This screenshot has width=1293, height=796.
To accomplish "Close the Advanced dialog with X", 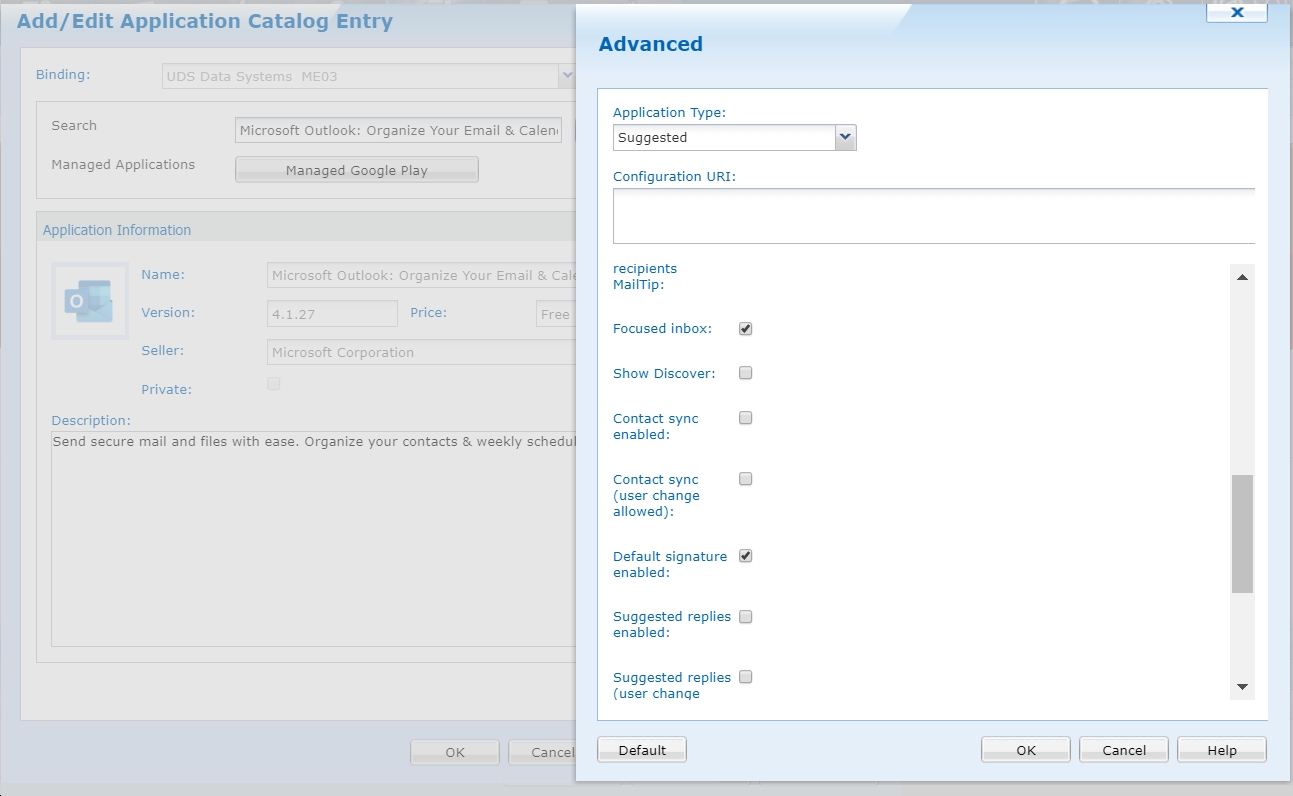I will pos(1237,12).
